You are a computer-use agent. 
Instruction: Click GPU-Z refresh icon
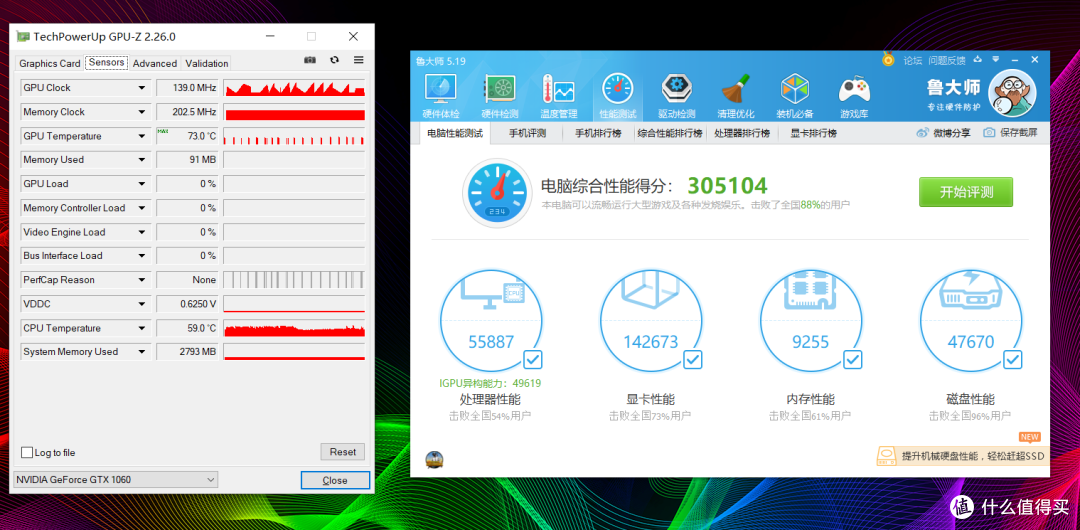point(334,60)
